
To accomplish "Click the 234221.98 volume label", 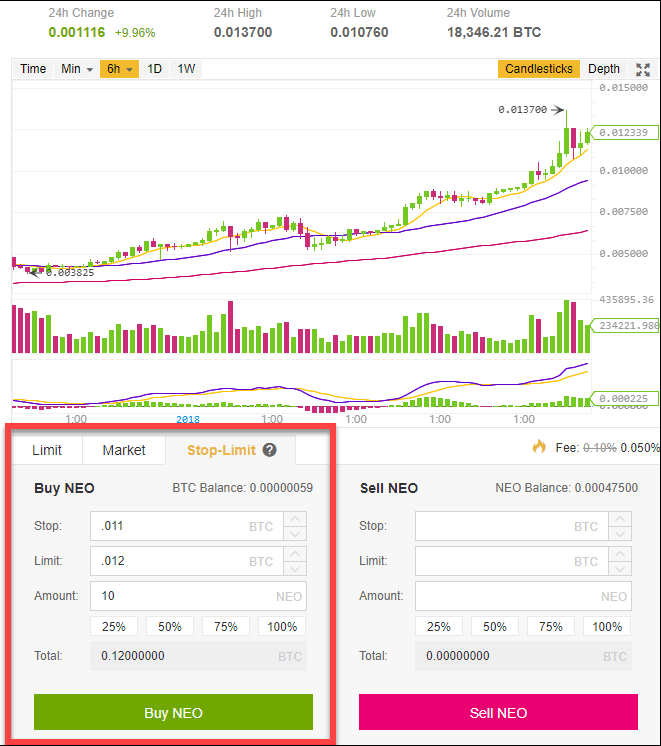I will 625,326.
